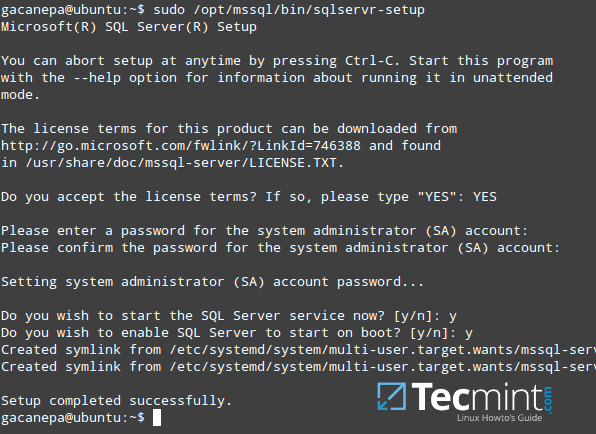Click the first 'Created symlink' output line
The width and height of the screenshot is (596, 434).
click(298, 350)
